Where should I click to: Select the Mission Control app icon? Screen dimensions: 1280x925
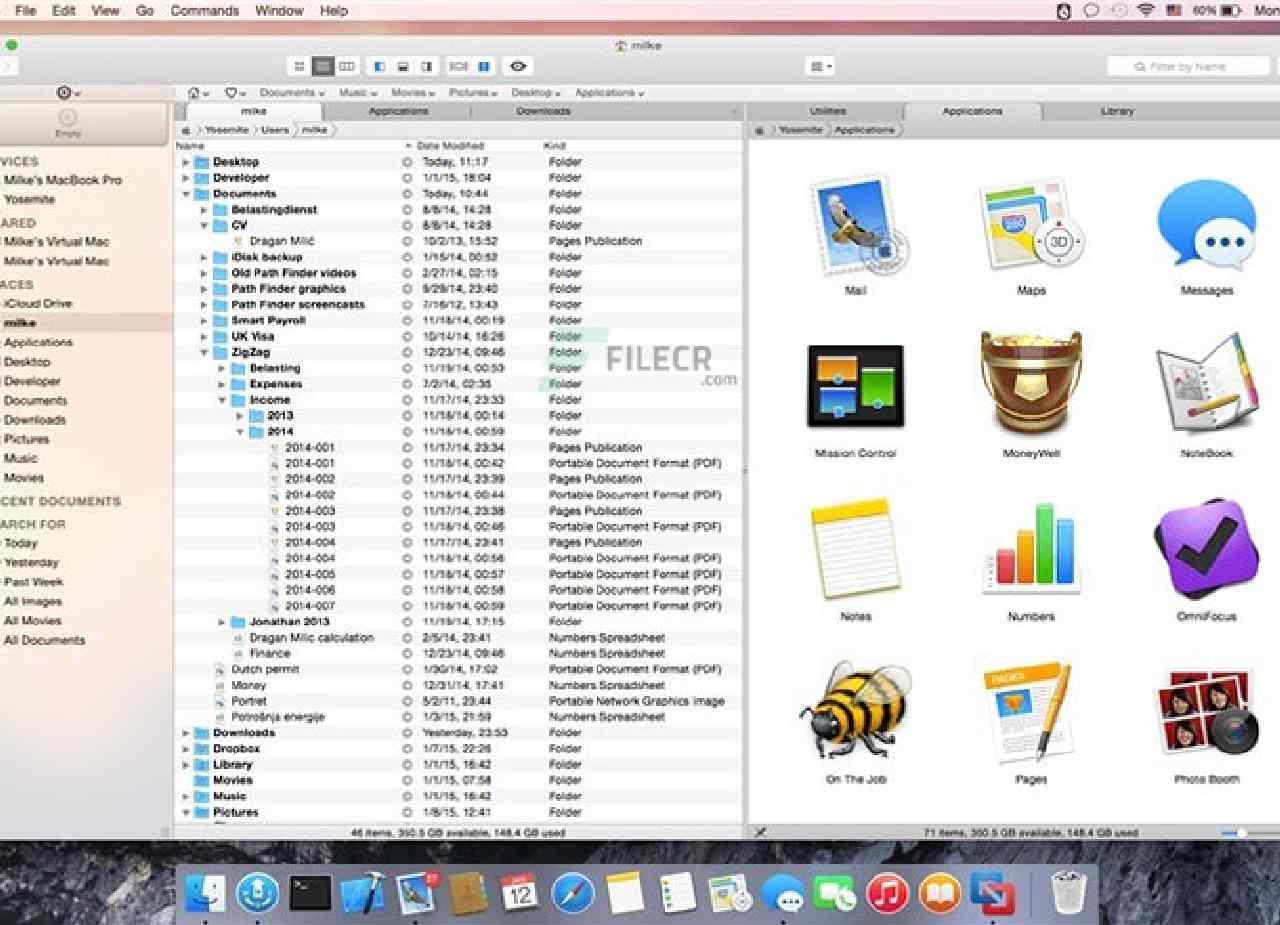856,386
